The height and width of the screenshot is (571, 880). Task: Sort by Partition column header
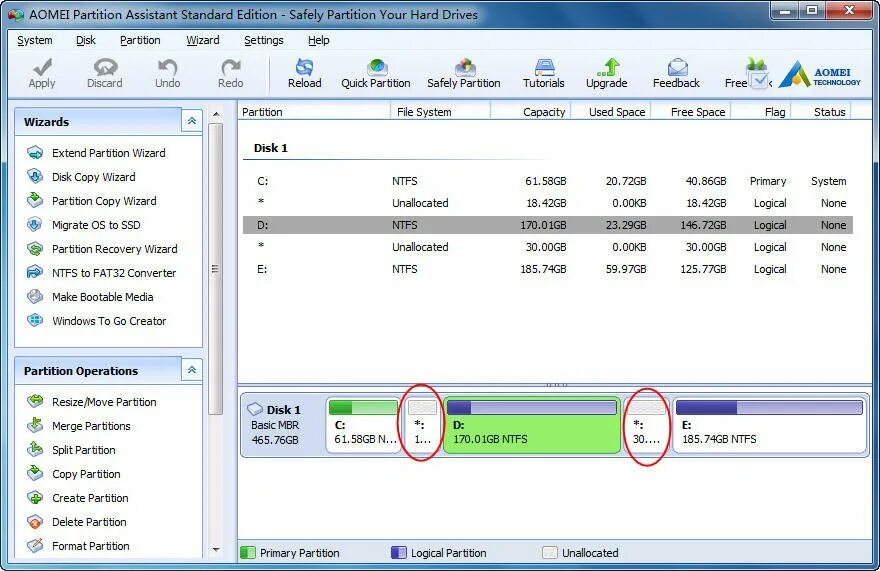[x=314, y=112]
